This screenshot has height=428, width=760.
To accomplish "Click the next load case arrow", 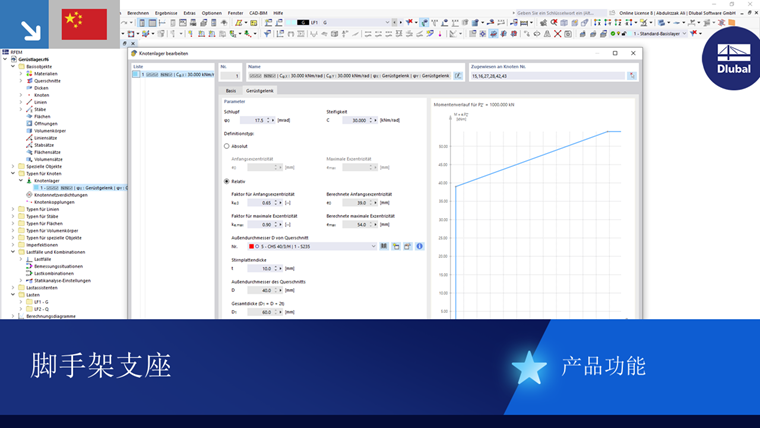I will (400, 22).
